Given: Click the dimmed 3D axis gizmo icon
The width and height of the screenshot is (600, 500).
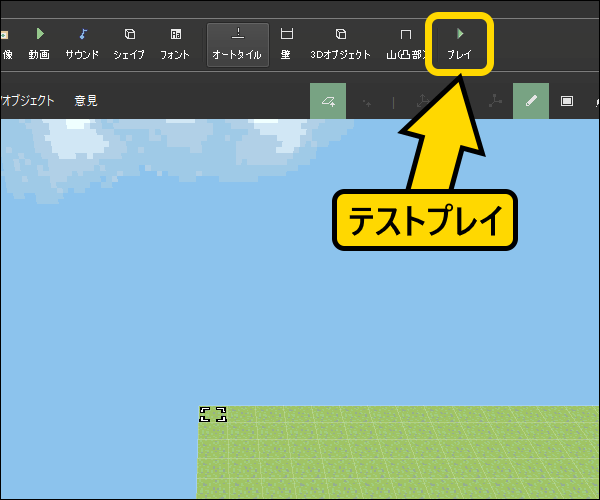Looking at the screenshot, I should [422, 101].
